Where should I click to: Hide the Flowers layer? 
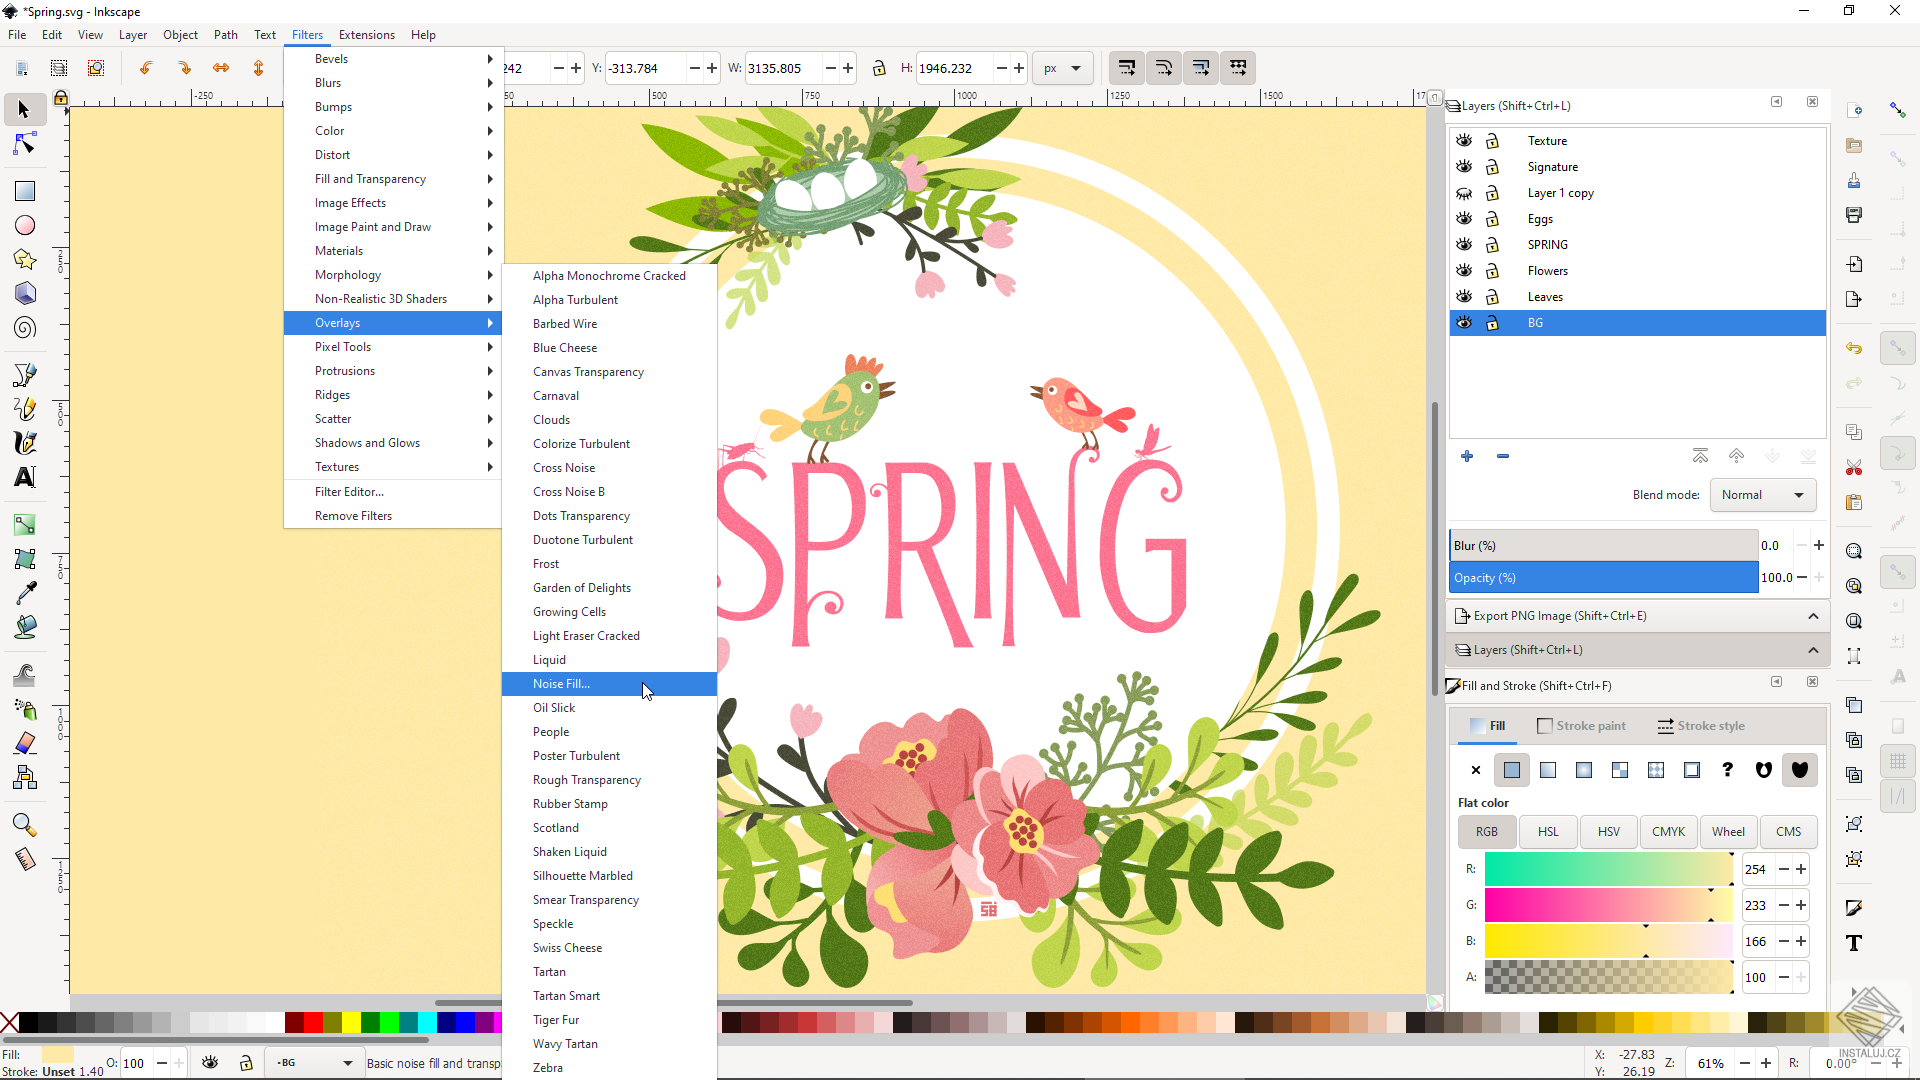point(1464,270)
